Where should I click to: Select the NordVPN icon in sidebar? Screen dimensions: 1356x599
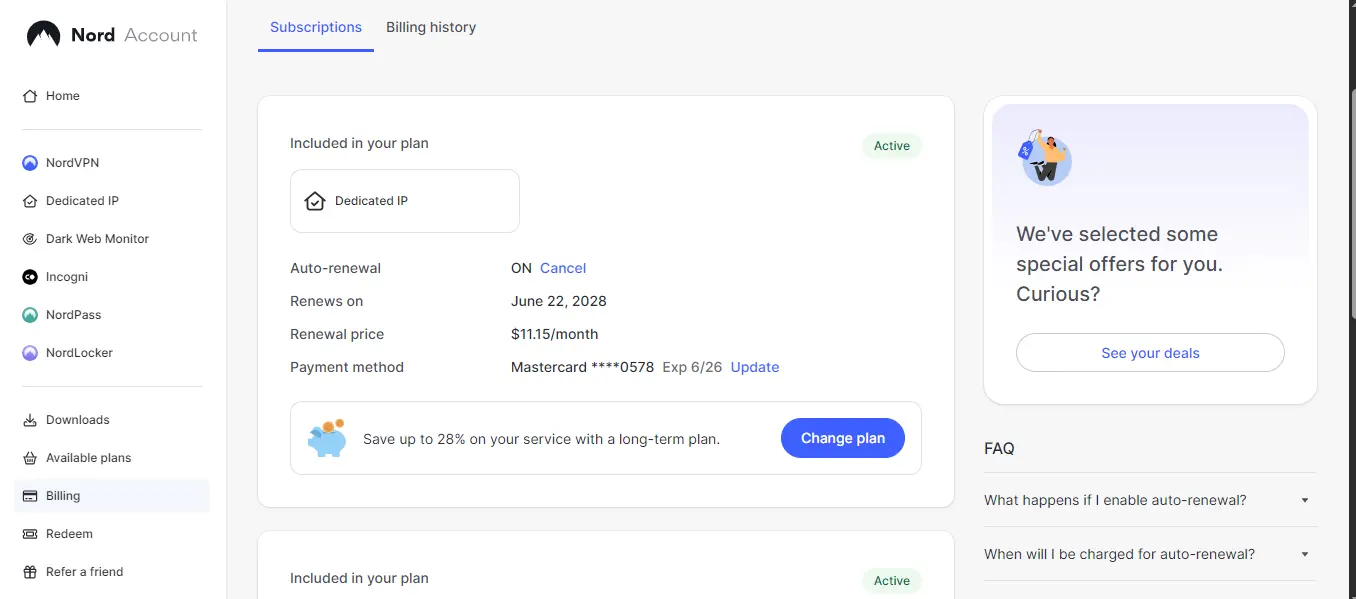coord(30,163)
